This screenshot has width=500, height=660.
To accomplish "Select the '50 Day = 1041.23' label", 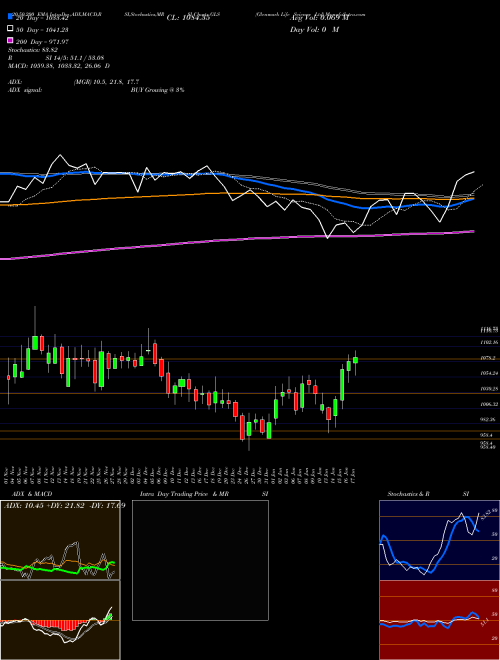I will coord(42,30).
